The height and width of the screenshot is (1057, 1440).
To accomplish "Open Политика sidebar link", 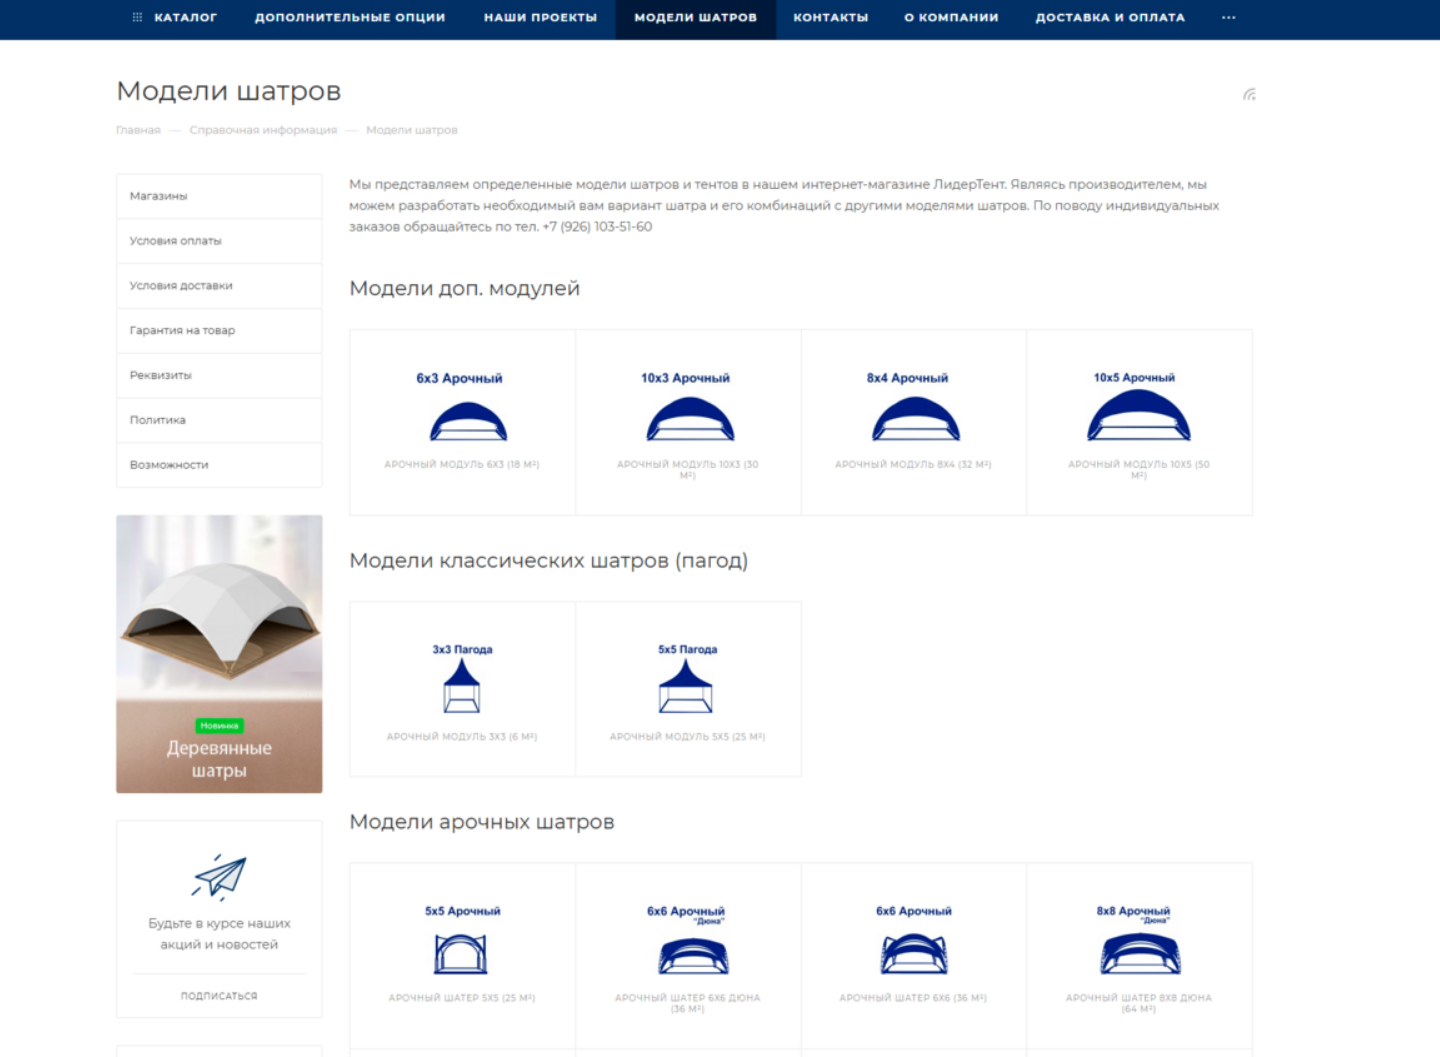I will pyautogui.click(x=219, y=420).
